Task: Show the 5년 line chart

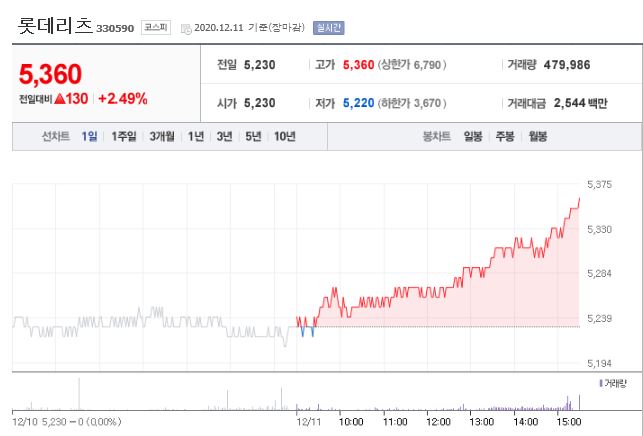Action: [253, 136]
